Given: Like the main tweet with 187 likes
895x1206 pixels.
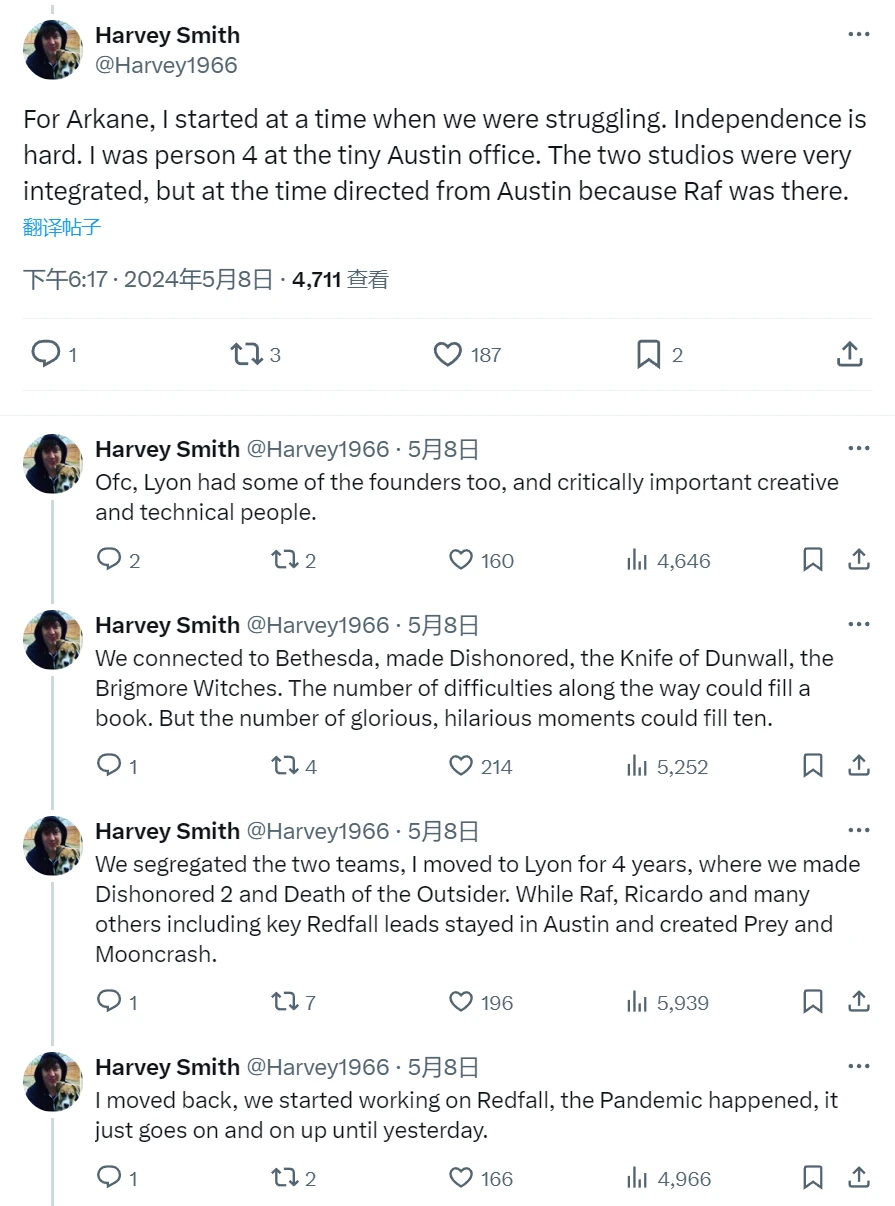Looking at the screenshot, I should [x=448, y=354].
